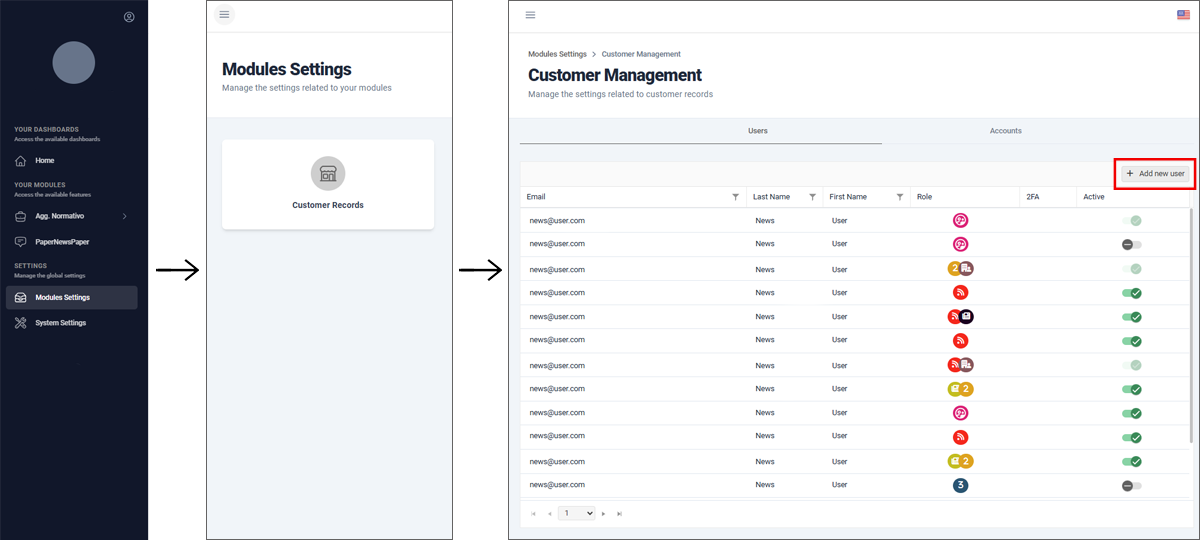This screenshot has height=540, width=1200.
Task: Toggle the hamburger menu in Modules Settings panel
Action: click(224, 14)
